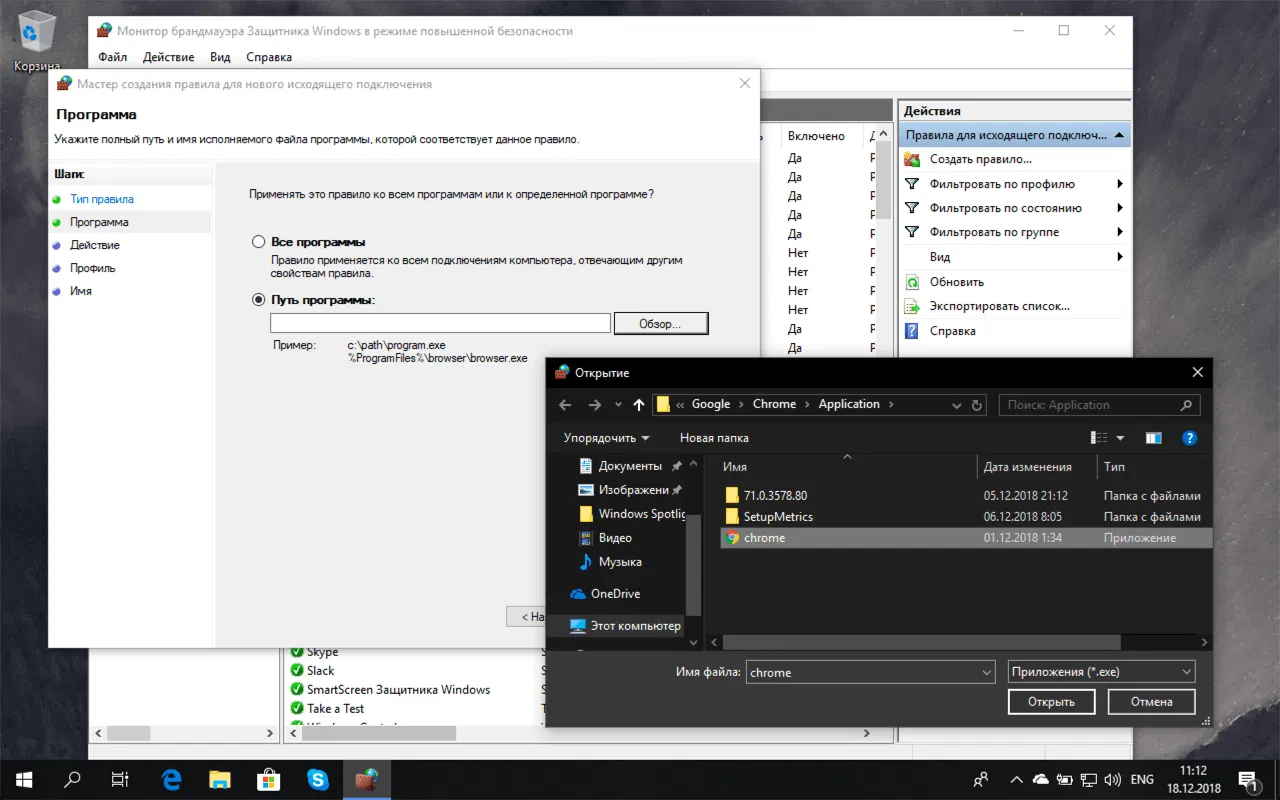Show the preview pane in Открытие dialog
The height and width of the screenshot is (800, 1280).
pos(1153,437)
